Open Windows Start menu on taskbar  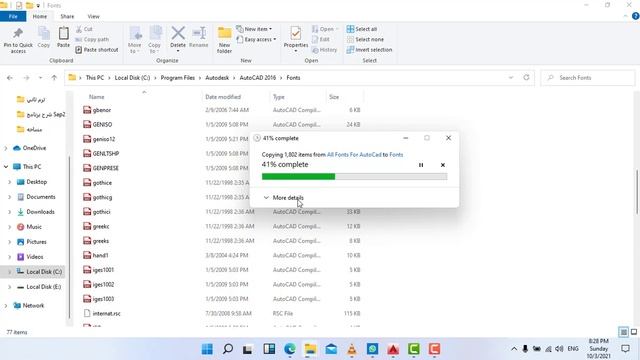(207, 349)
